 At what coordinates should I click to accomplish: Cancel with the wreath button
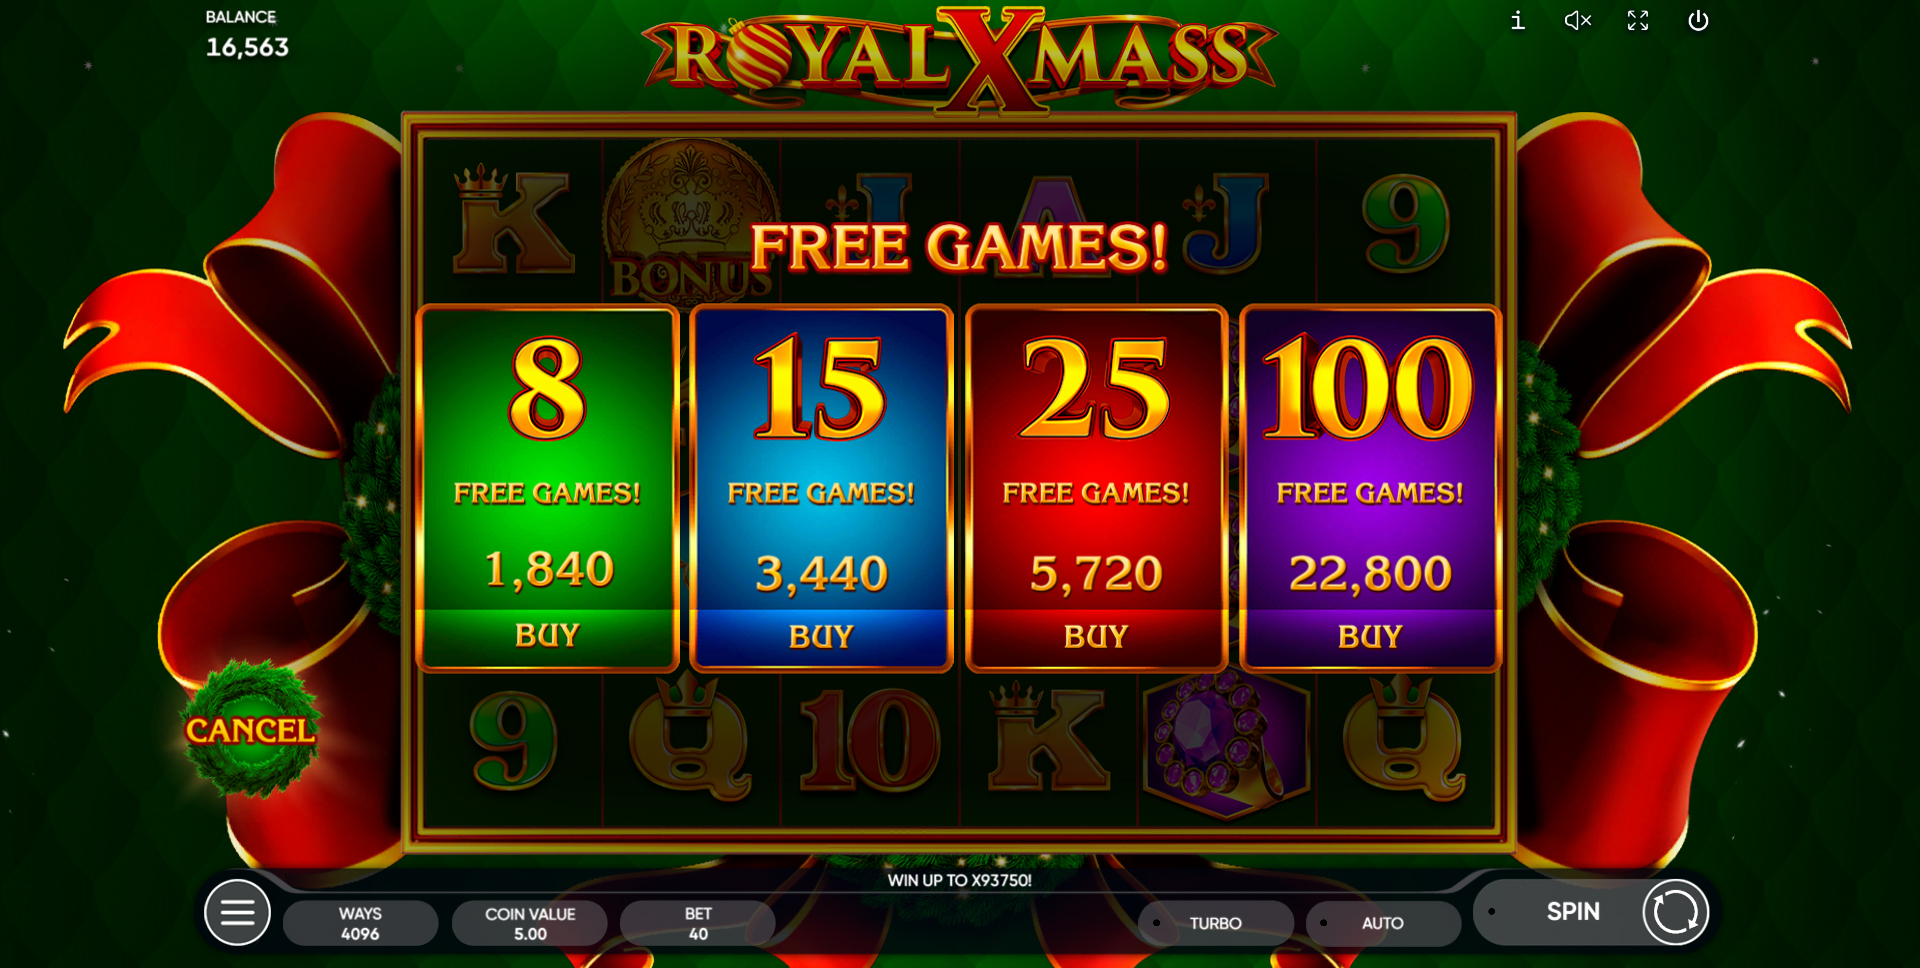250,729
